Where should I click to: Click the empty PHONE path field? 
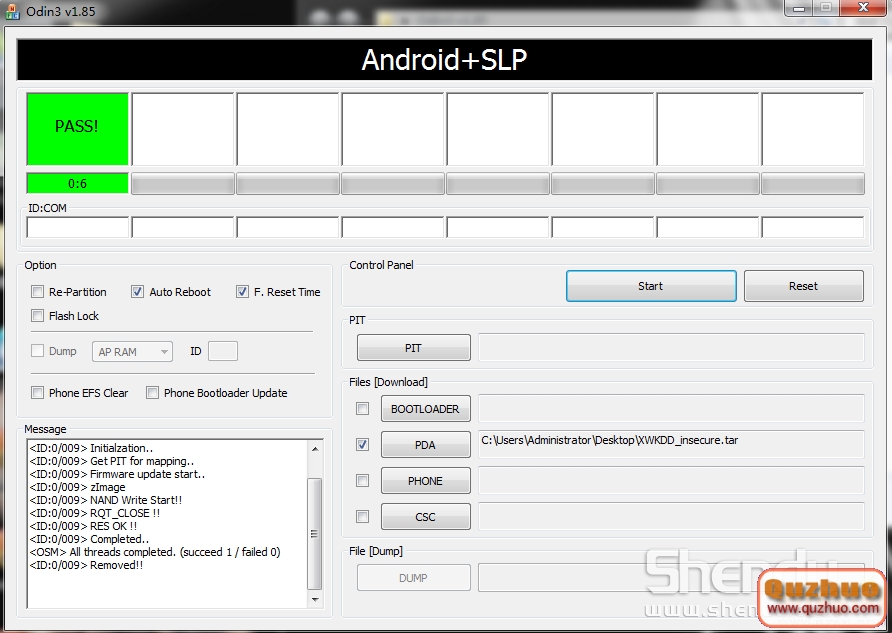point(671,481)
